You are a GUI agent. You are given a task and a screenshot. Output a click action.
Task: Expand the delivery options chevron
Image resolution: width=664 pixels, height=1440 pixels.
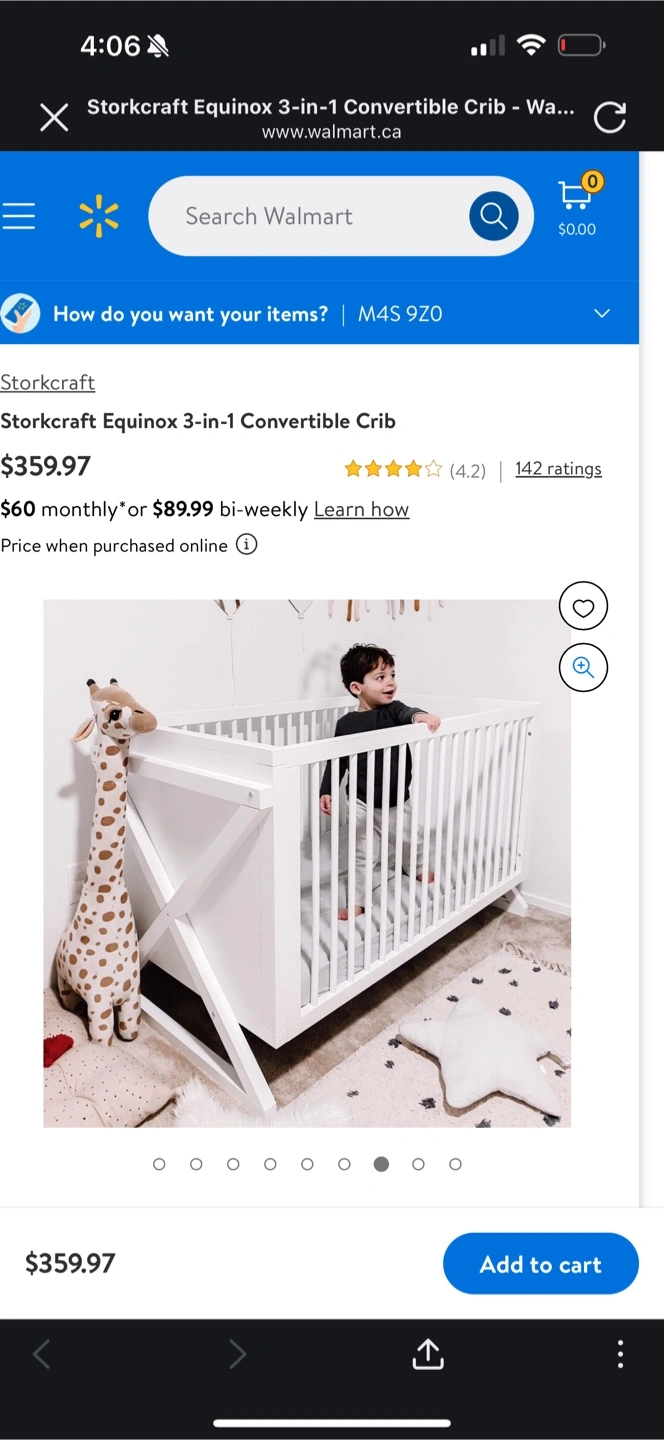(602, 313)
